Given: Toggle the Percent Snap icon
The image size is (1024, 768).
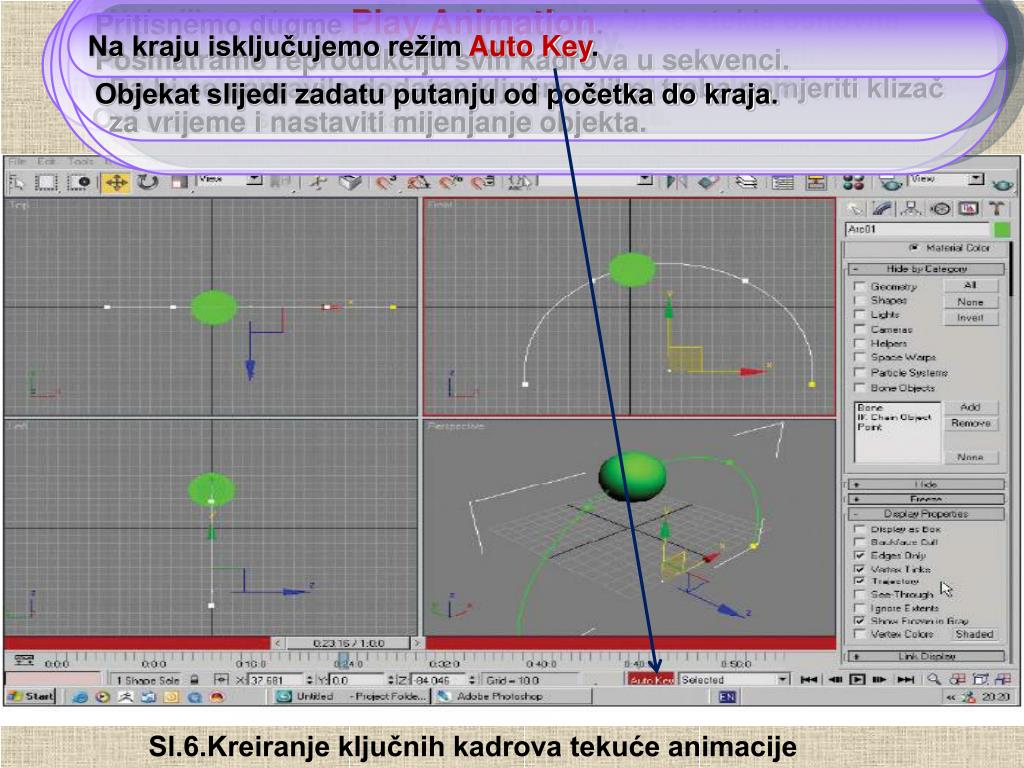Looking at the screenshot, I should pos(451,183).
